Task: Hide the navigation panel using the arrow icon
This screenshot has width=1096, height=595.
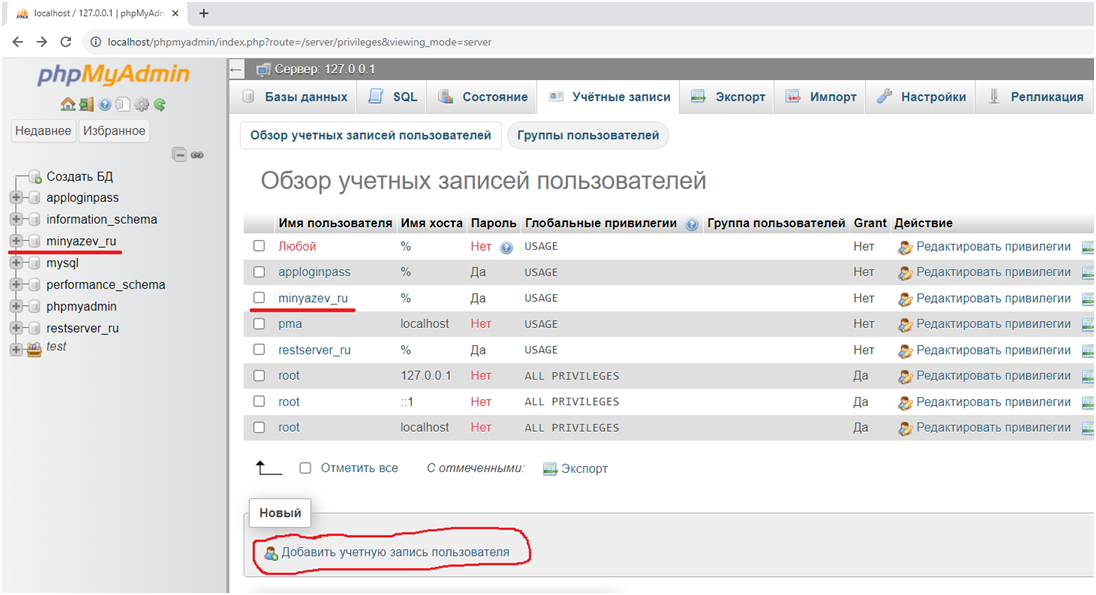Action: [x=236, y=69]
